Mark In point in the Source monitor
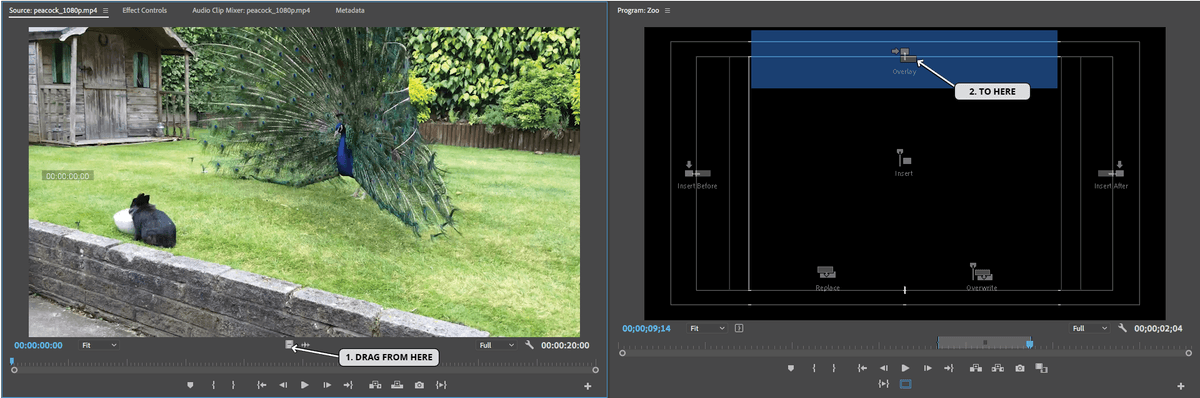Image resolution: width=1200 pixels, height=398 pixels. click(x=213, y=384)
